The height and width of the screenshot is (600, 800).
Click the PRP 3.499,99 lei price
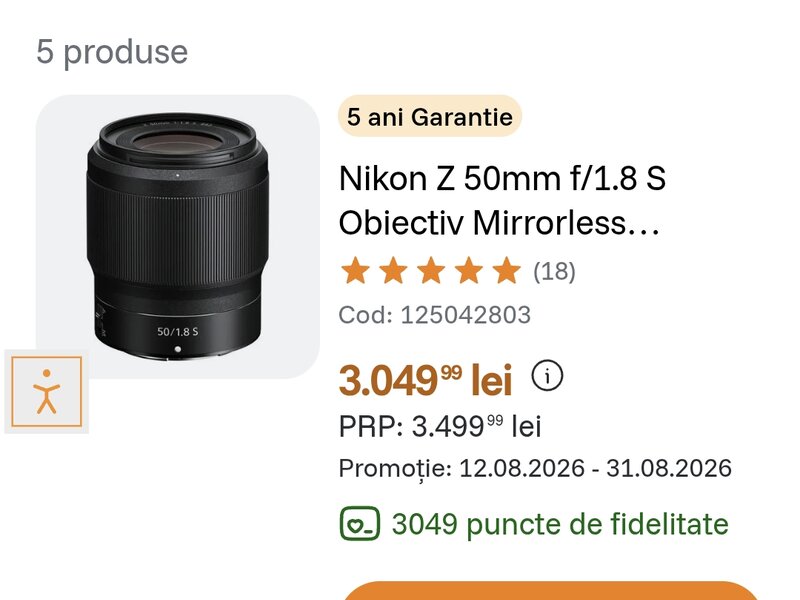pos(440,426)
